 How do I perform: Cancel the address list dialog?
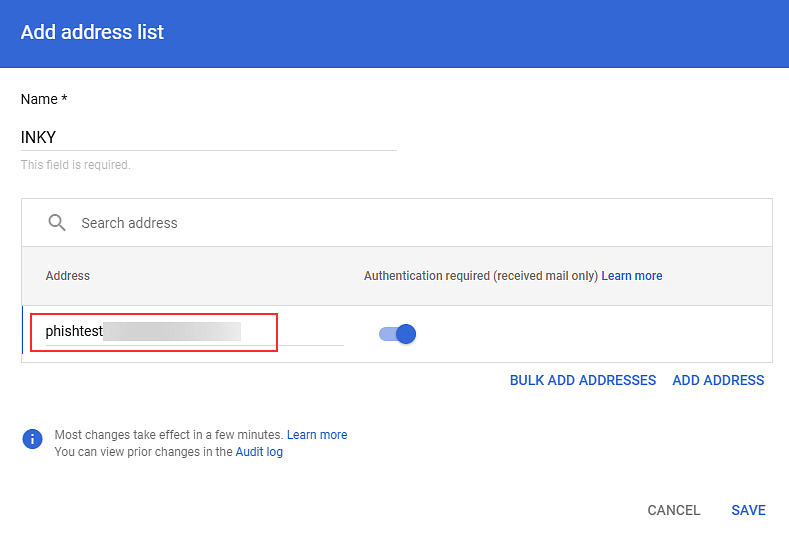pos(674,510)
